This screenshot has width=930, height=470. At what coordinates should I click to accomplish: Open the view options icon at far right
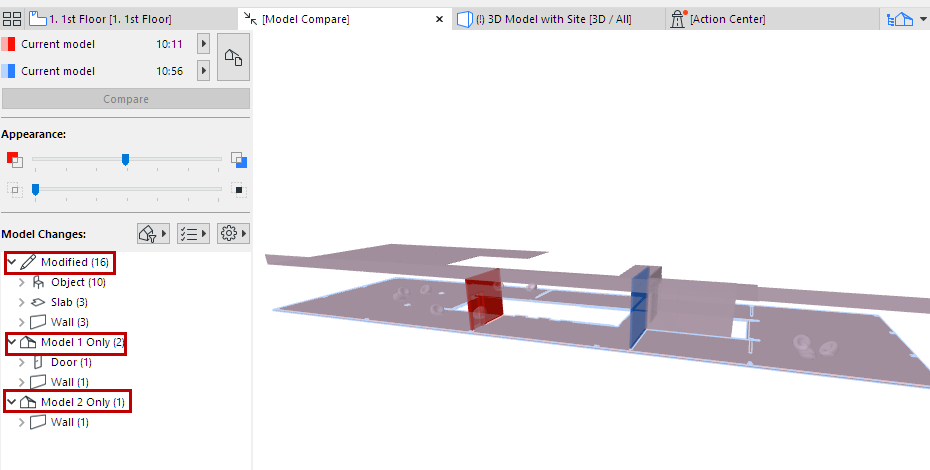(x=900, y=19)
